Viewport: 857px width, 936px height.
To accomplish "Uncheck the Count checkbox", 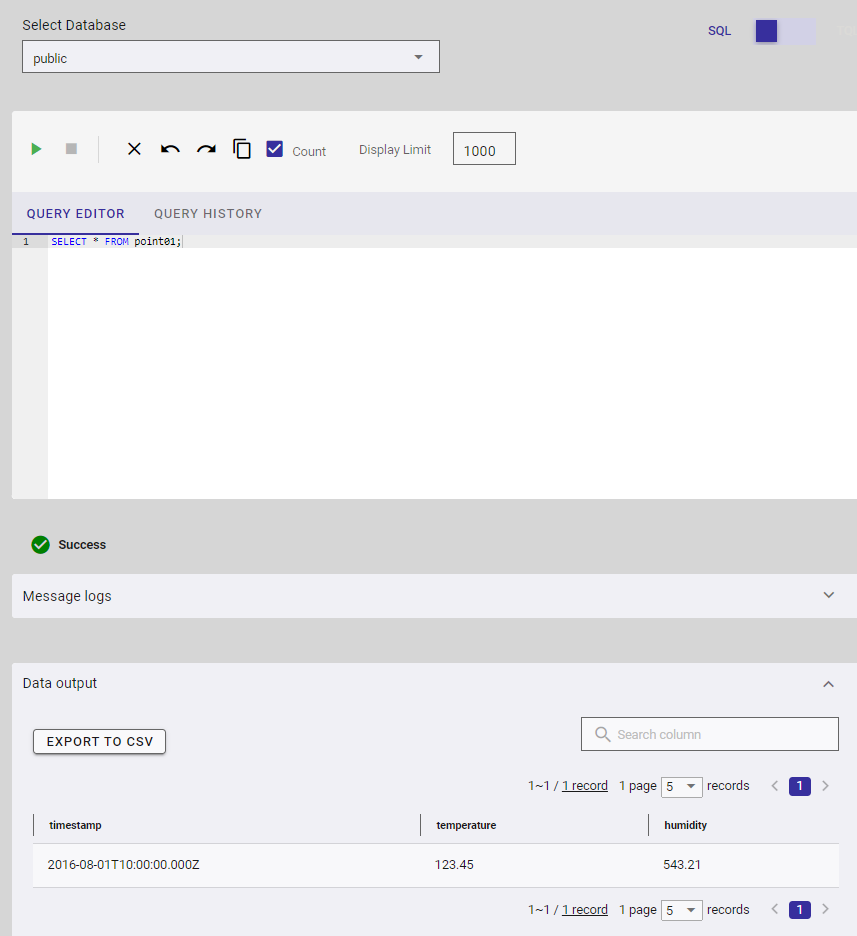I will pos(275,149).
